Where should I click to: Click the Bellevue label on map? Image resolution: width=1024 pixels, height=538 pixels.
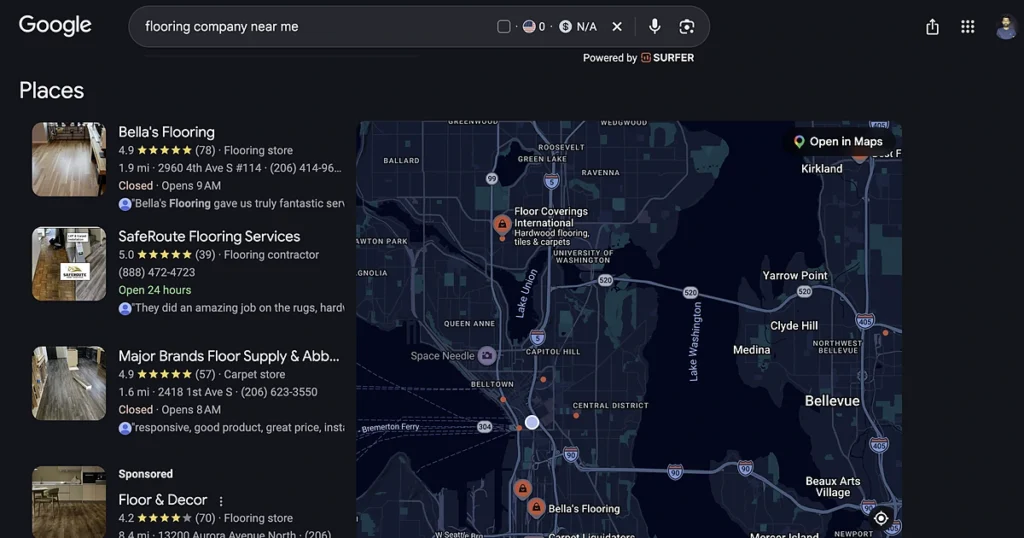[832, 401]
